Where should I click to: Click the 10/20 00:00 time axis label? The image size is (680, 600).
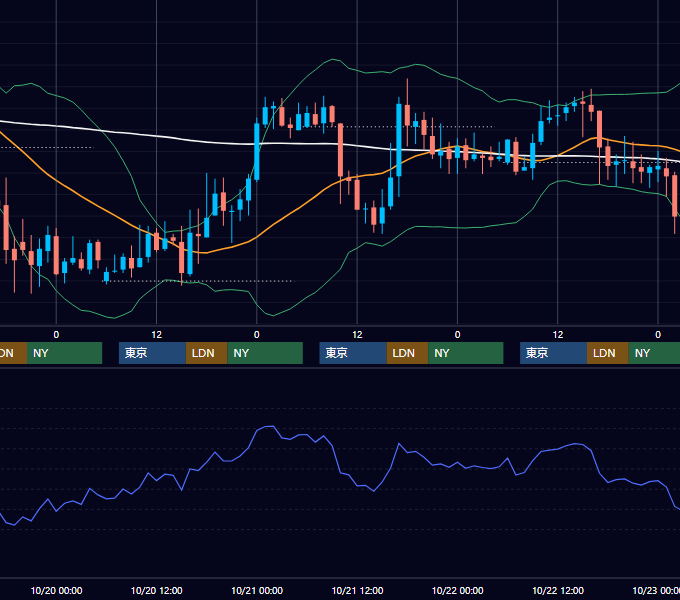pyautogui.click(x=56, y=590)
